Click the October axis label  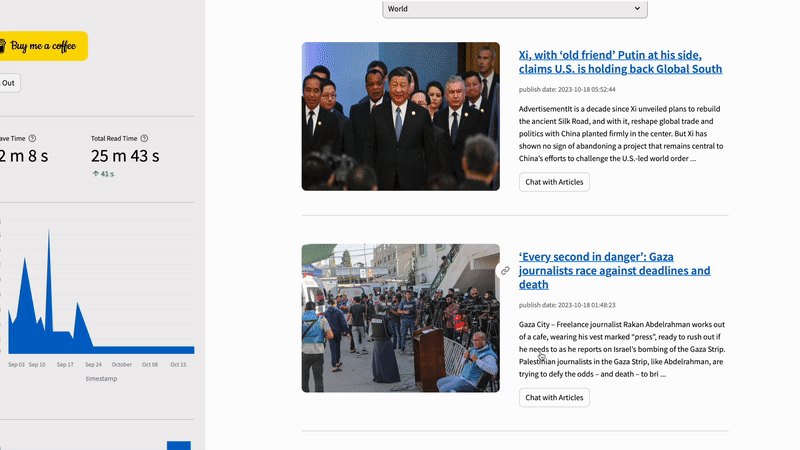point(121,365)
